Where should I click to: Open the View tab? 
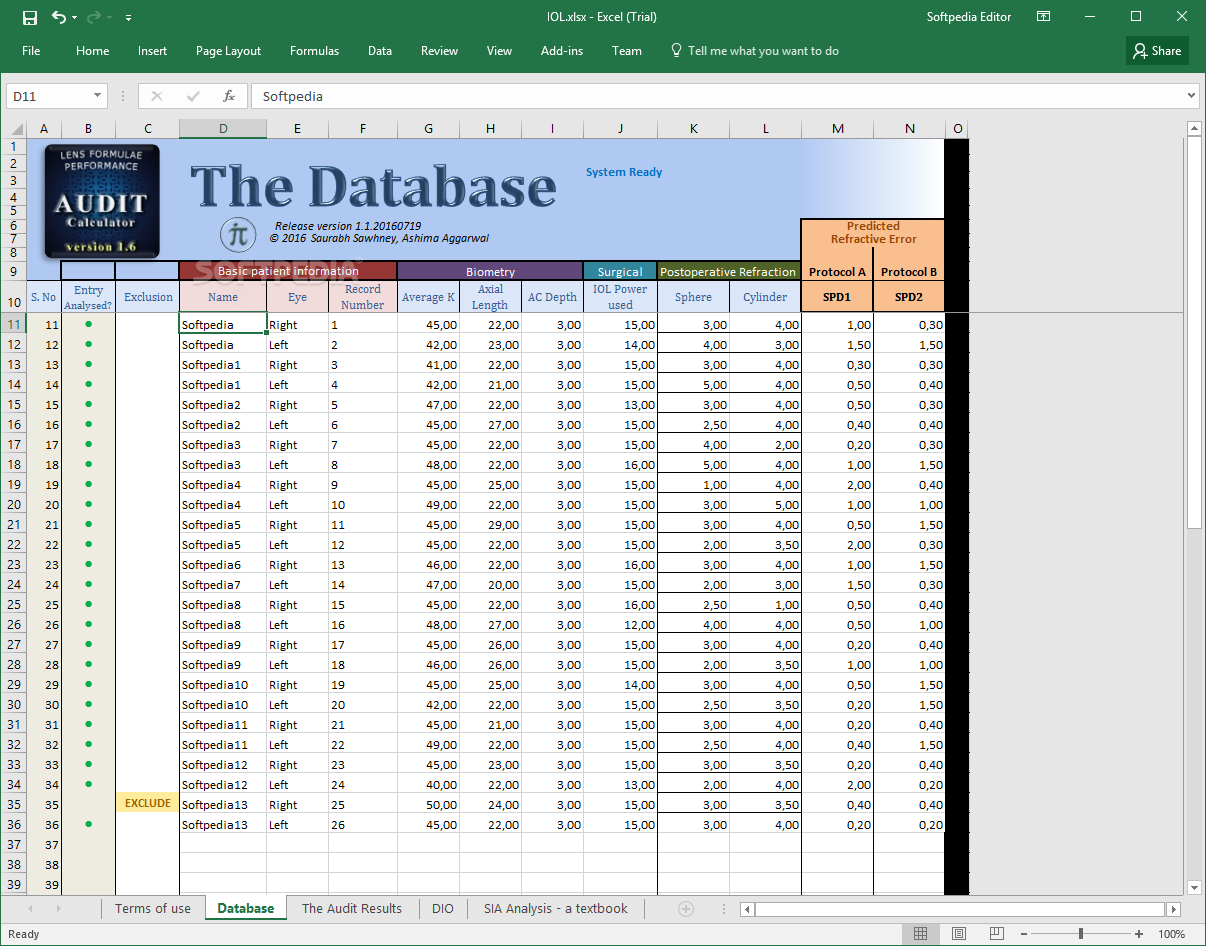point(499,51)
